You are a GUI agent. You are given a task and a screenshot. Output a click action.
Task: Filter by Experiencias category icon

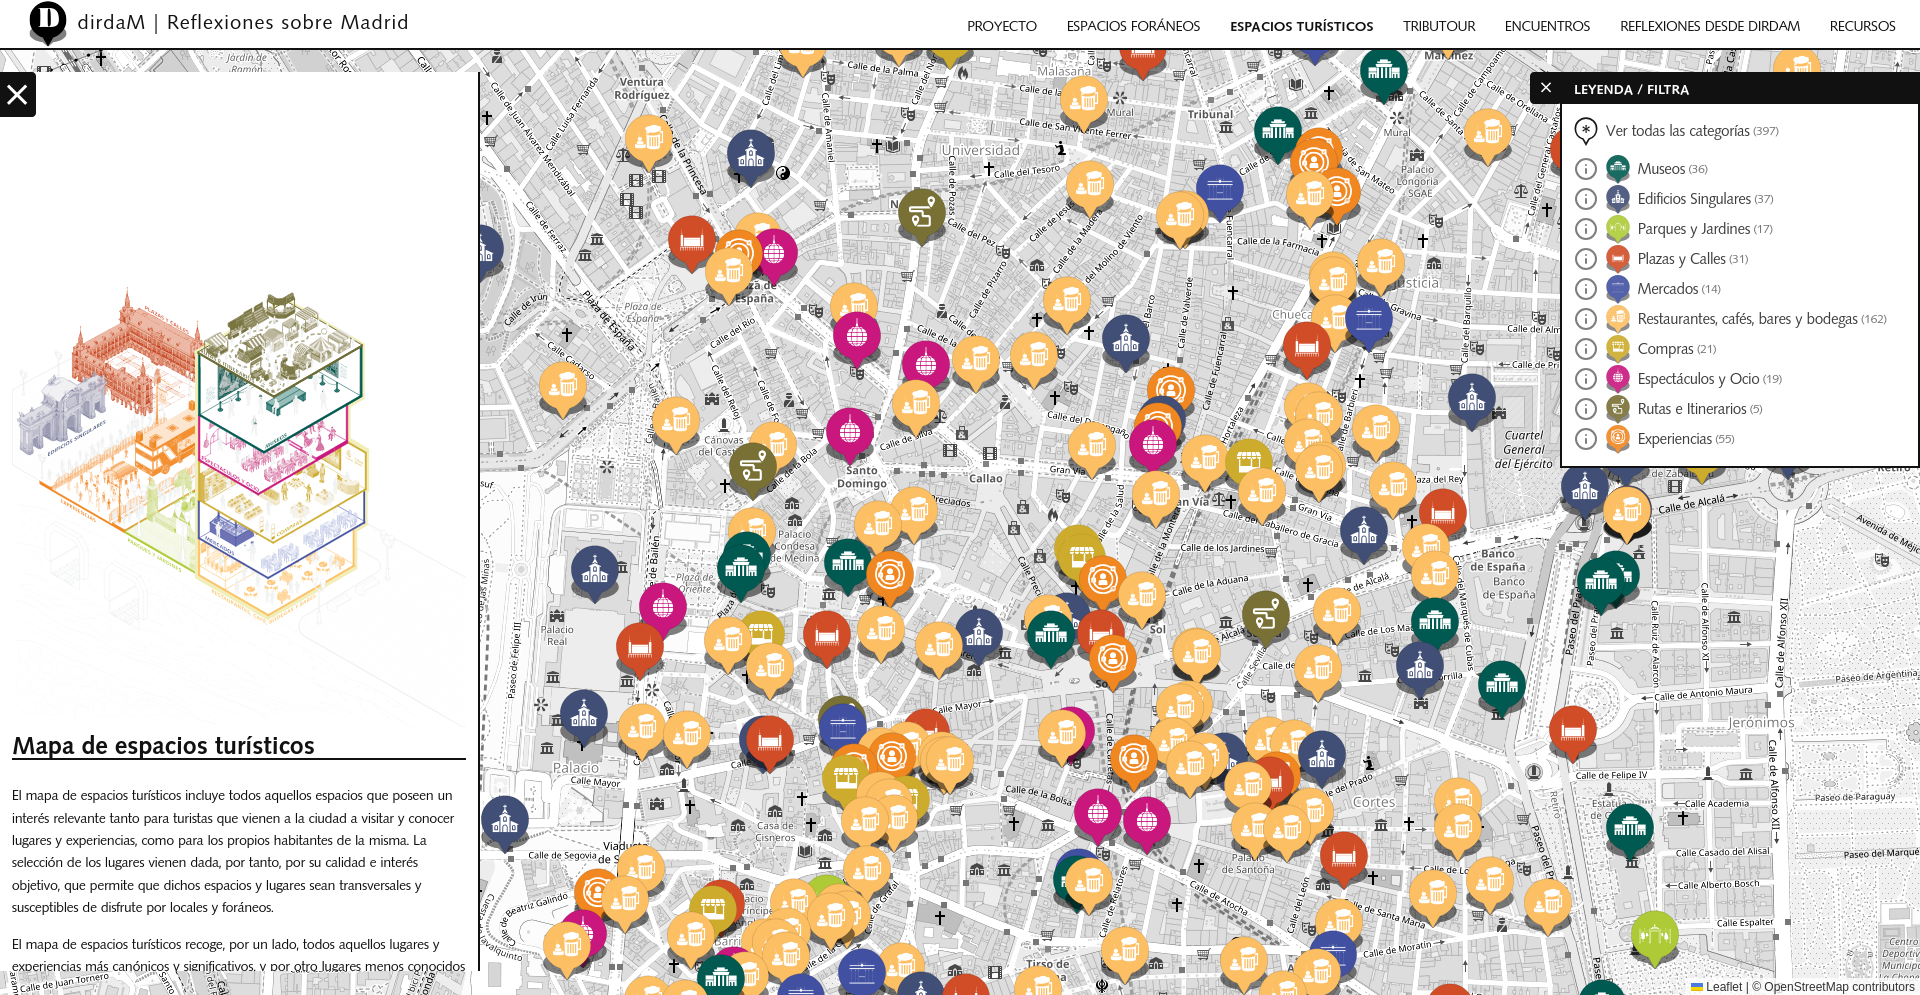[x=1617, y=439]
